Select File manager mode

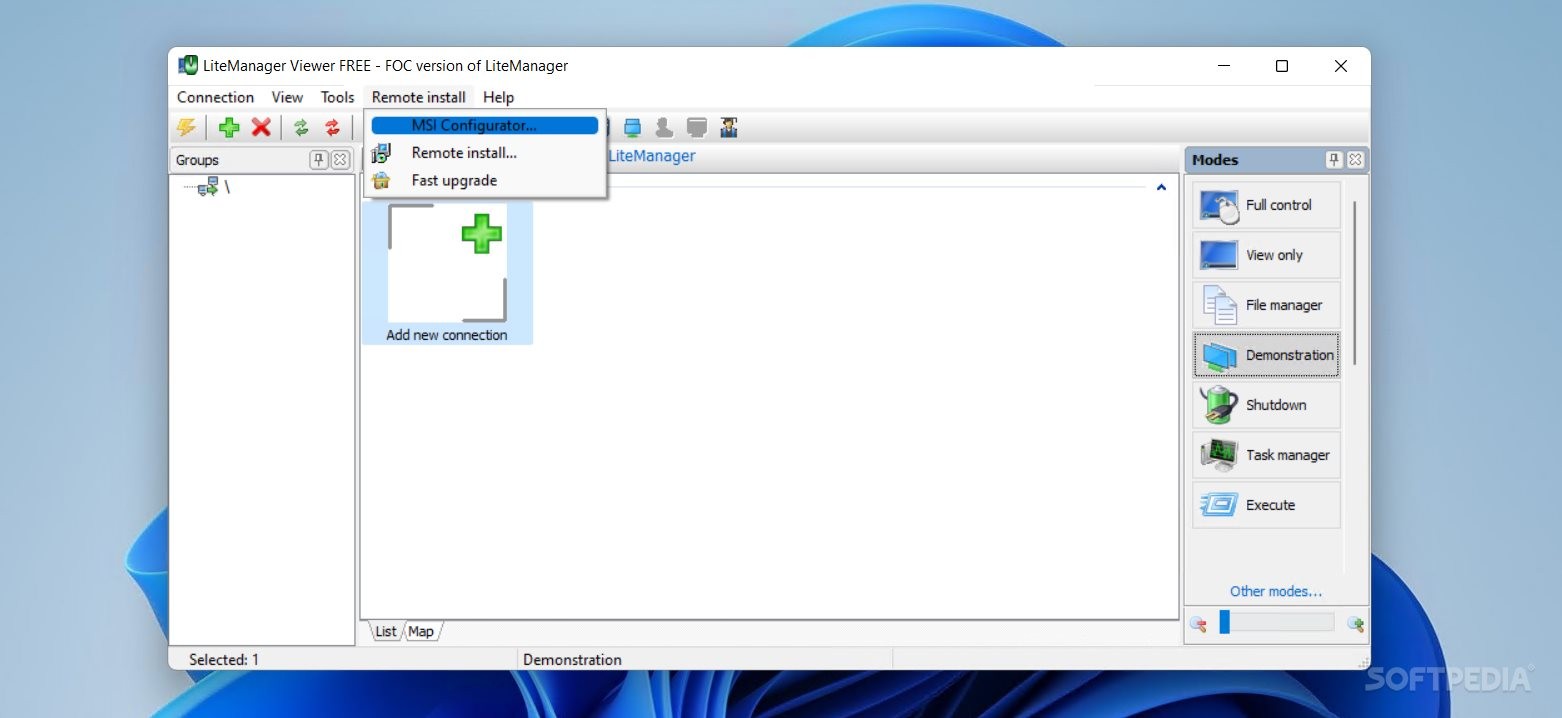1266,305
